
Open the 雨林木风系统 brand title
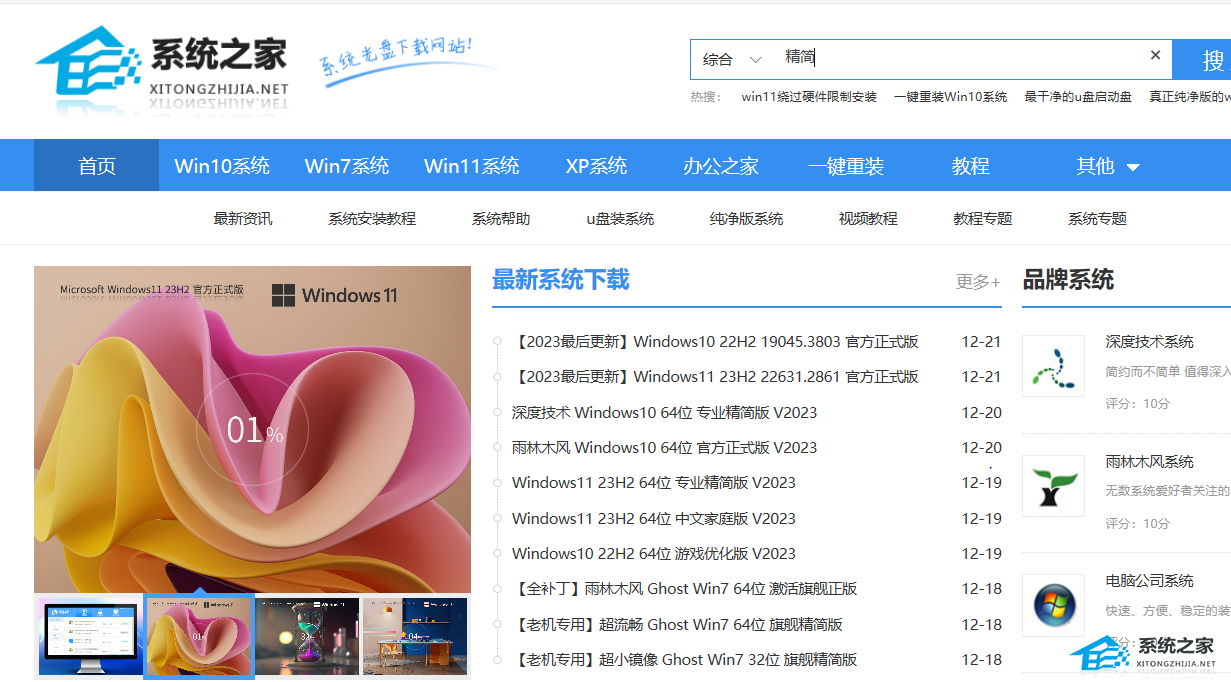(1149, 461)
